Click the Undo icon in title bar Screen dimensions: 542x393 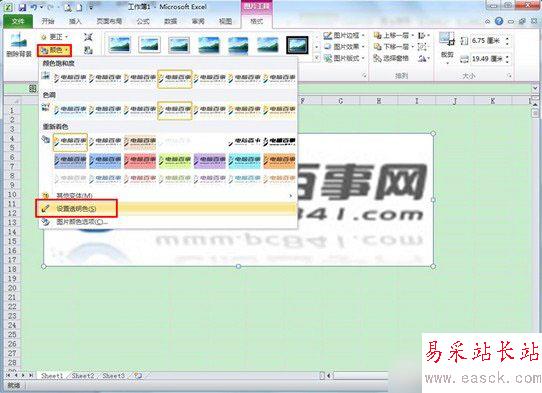point(34,7)
